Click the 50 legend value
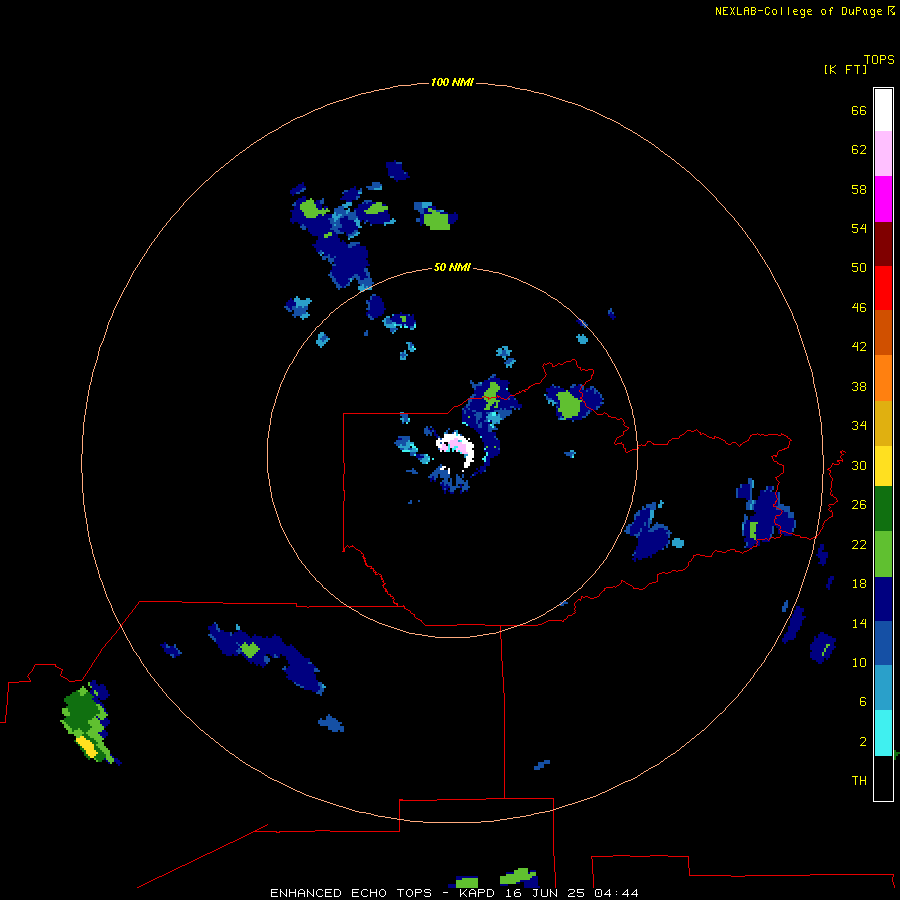900x900 pixels. (859, 268)
